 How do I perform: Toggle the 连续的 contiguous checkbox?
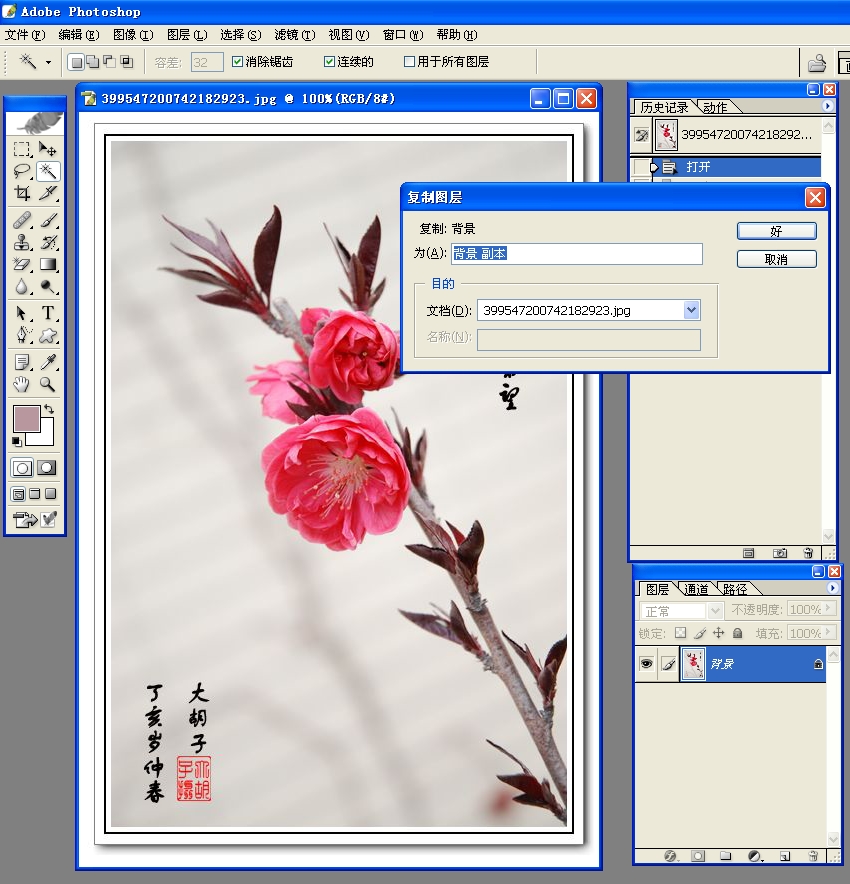[x=329, y=62]
